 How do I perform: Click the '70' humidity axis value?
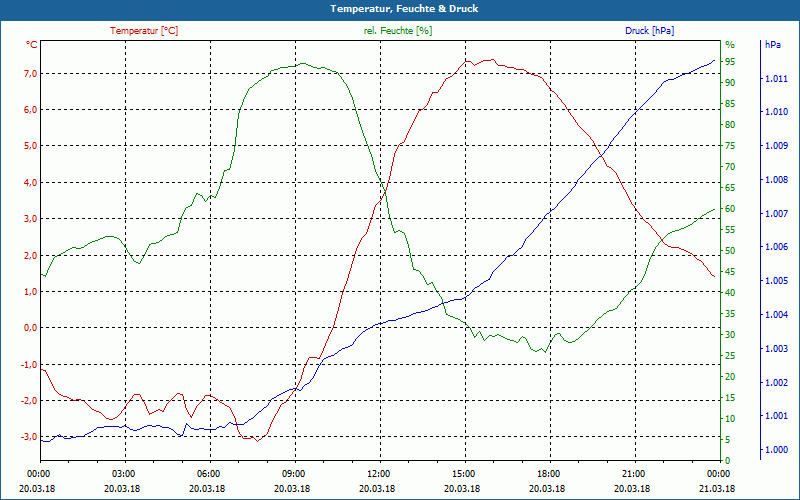[730, 167]
